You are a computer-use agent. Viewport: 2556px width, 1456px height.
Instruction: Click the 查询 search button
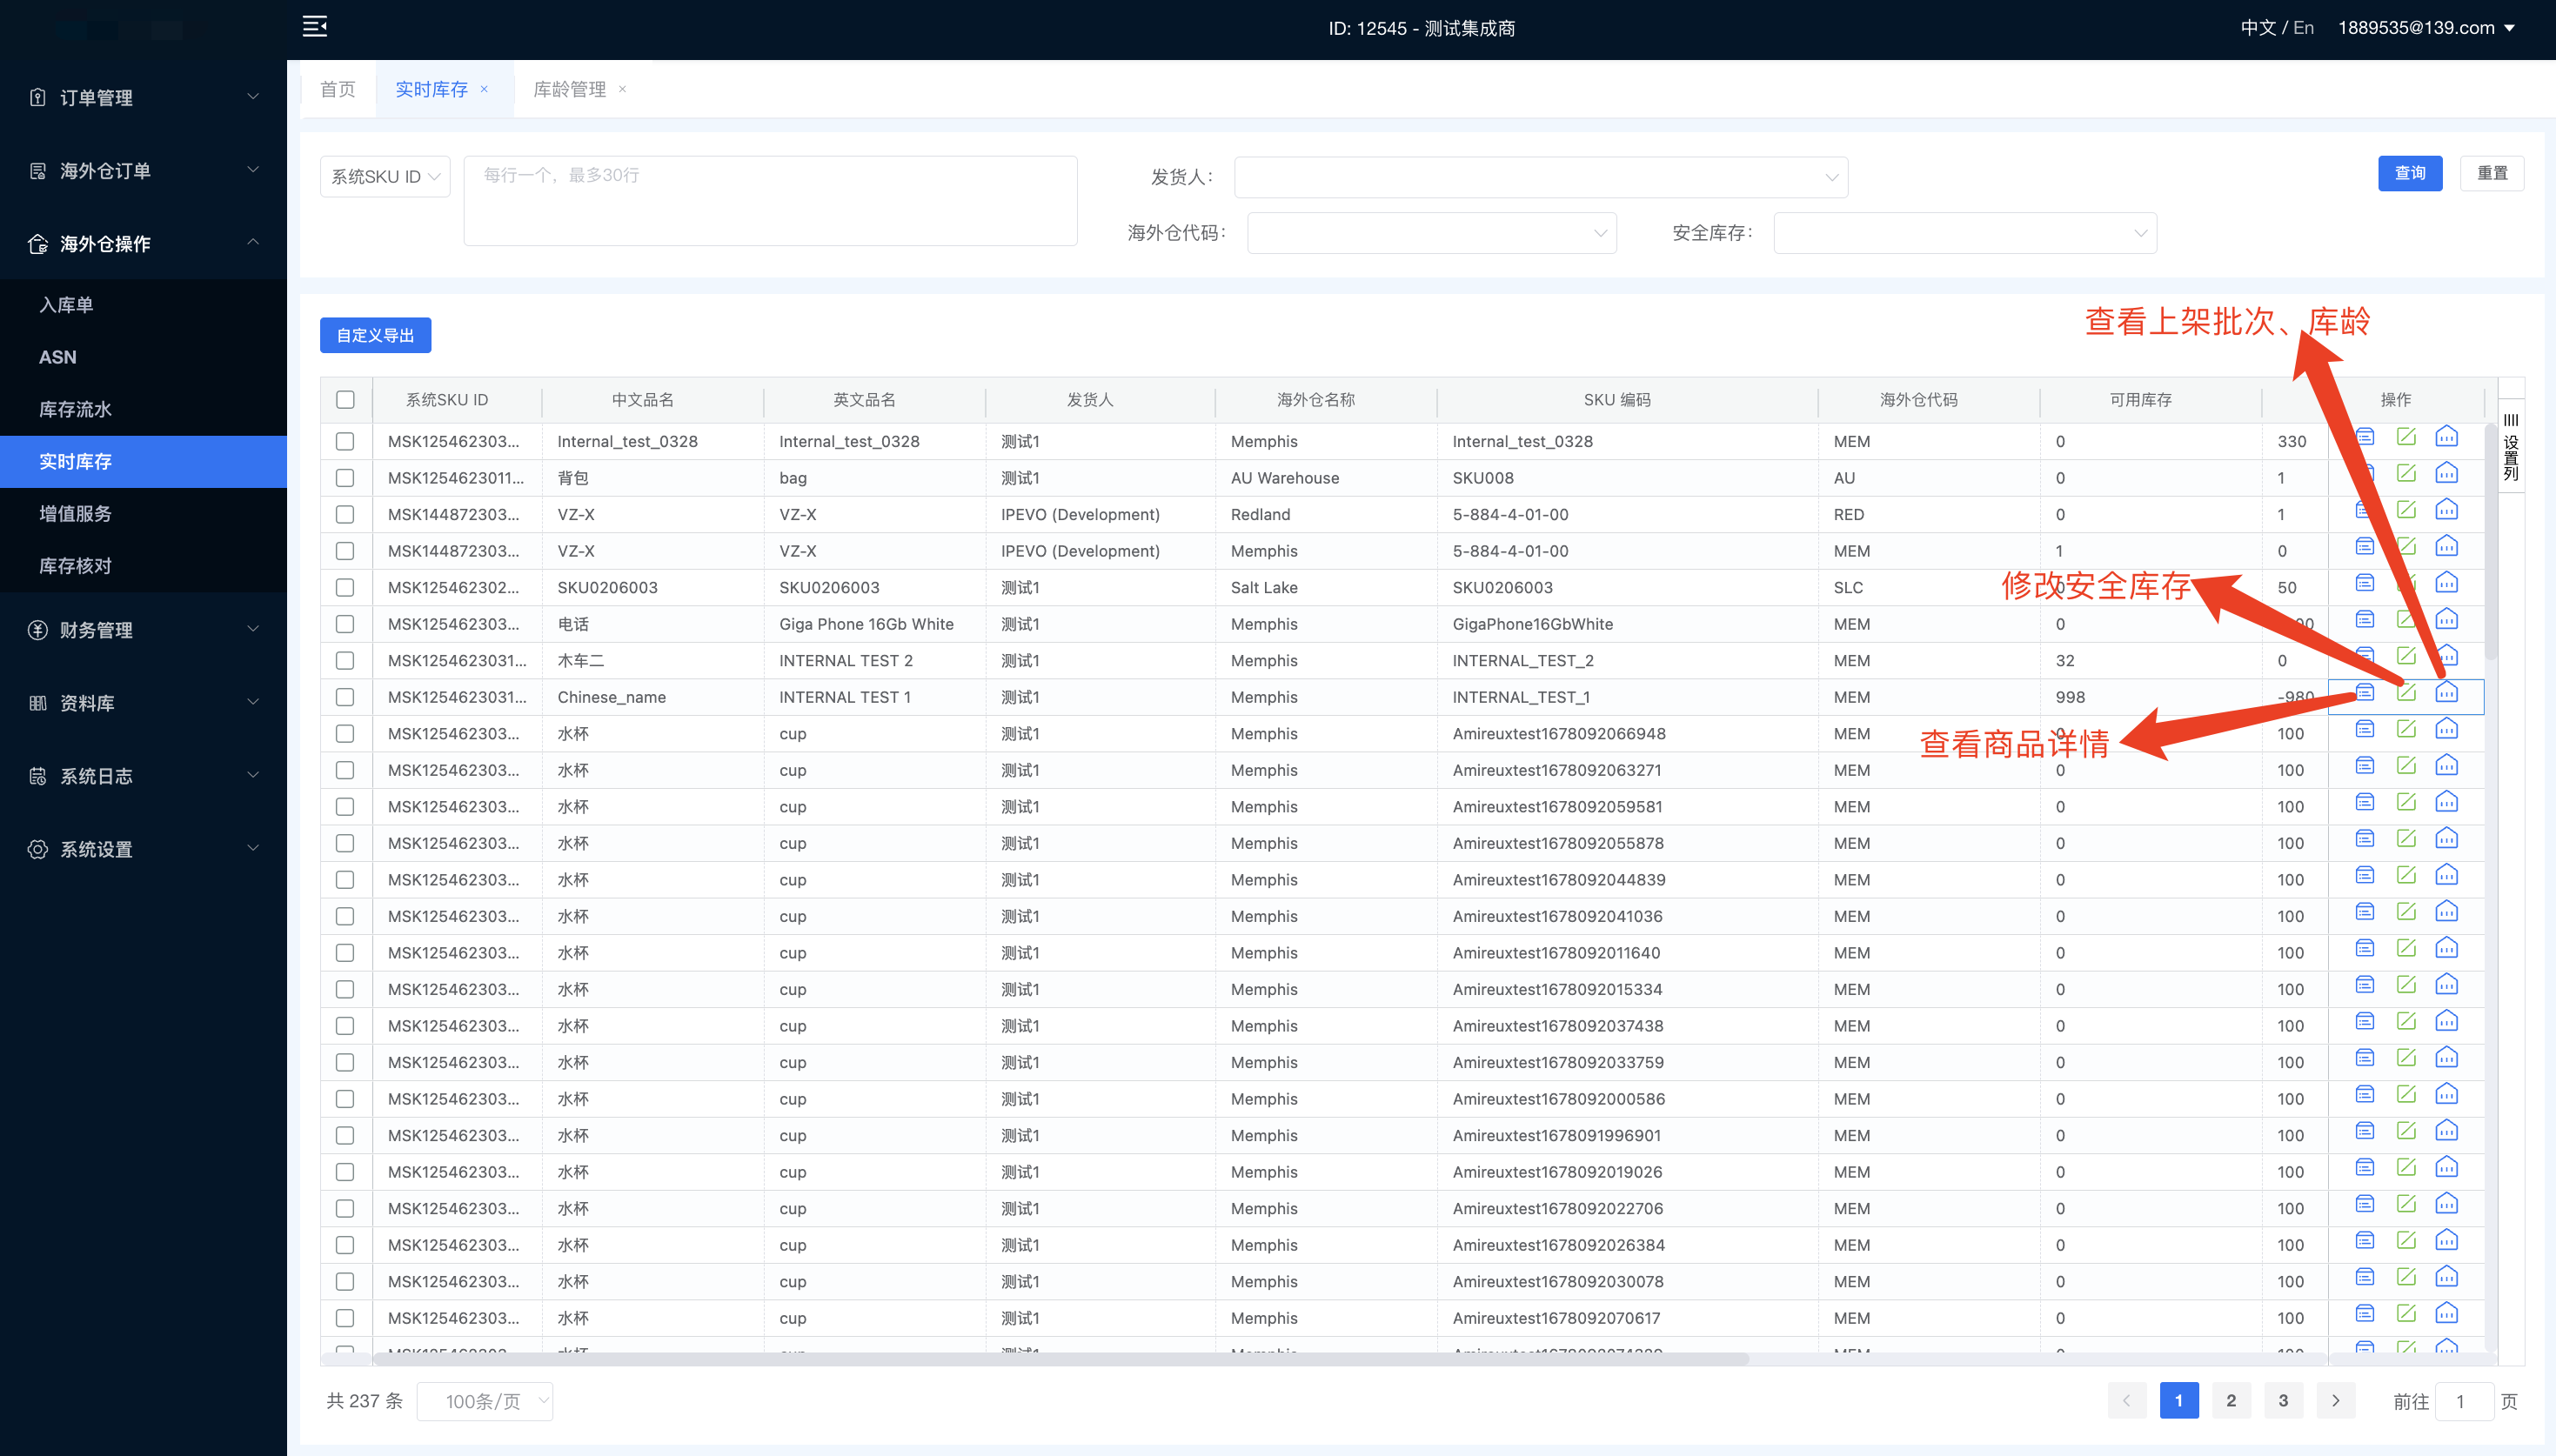tap(2409, 173)
